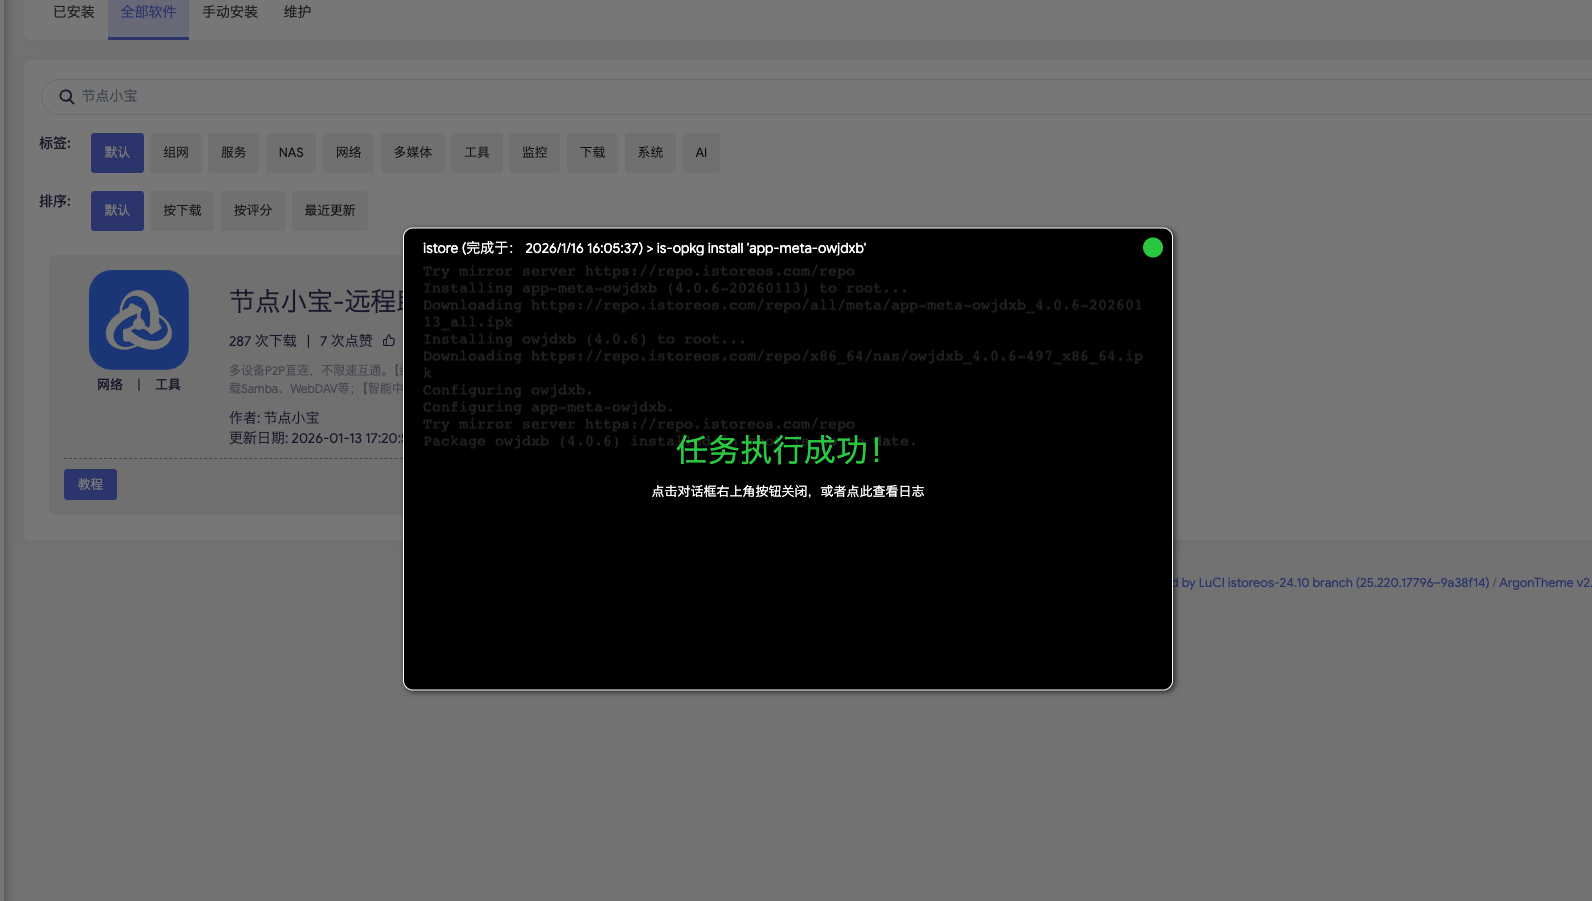Sort apps 按评分
1592x901 pixels.
pos(253,211)
